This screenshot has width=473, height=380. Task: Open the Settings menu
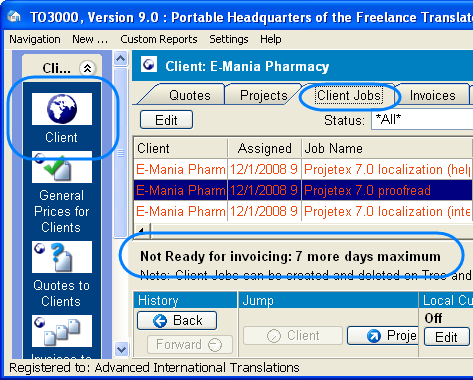pyautogui.click(x=229, y=39)
